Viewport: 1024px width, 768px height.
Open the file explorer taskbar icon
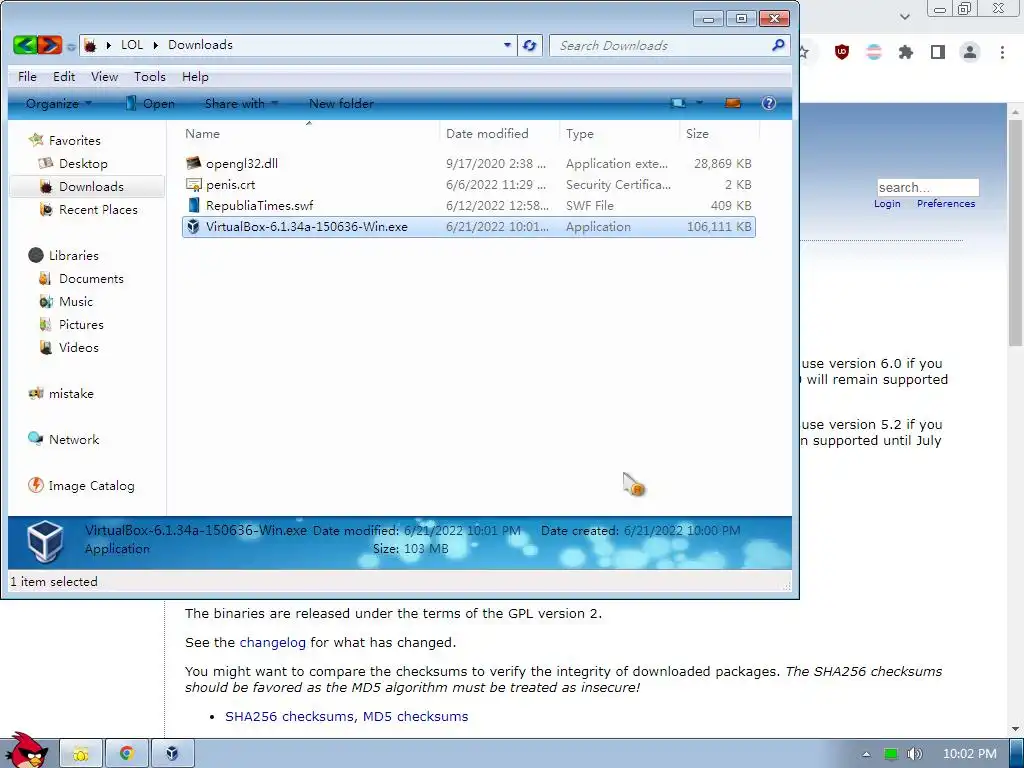[x=81, y=754]
